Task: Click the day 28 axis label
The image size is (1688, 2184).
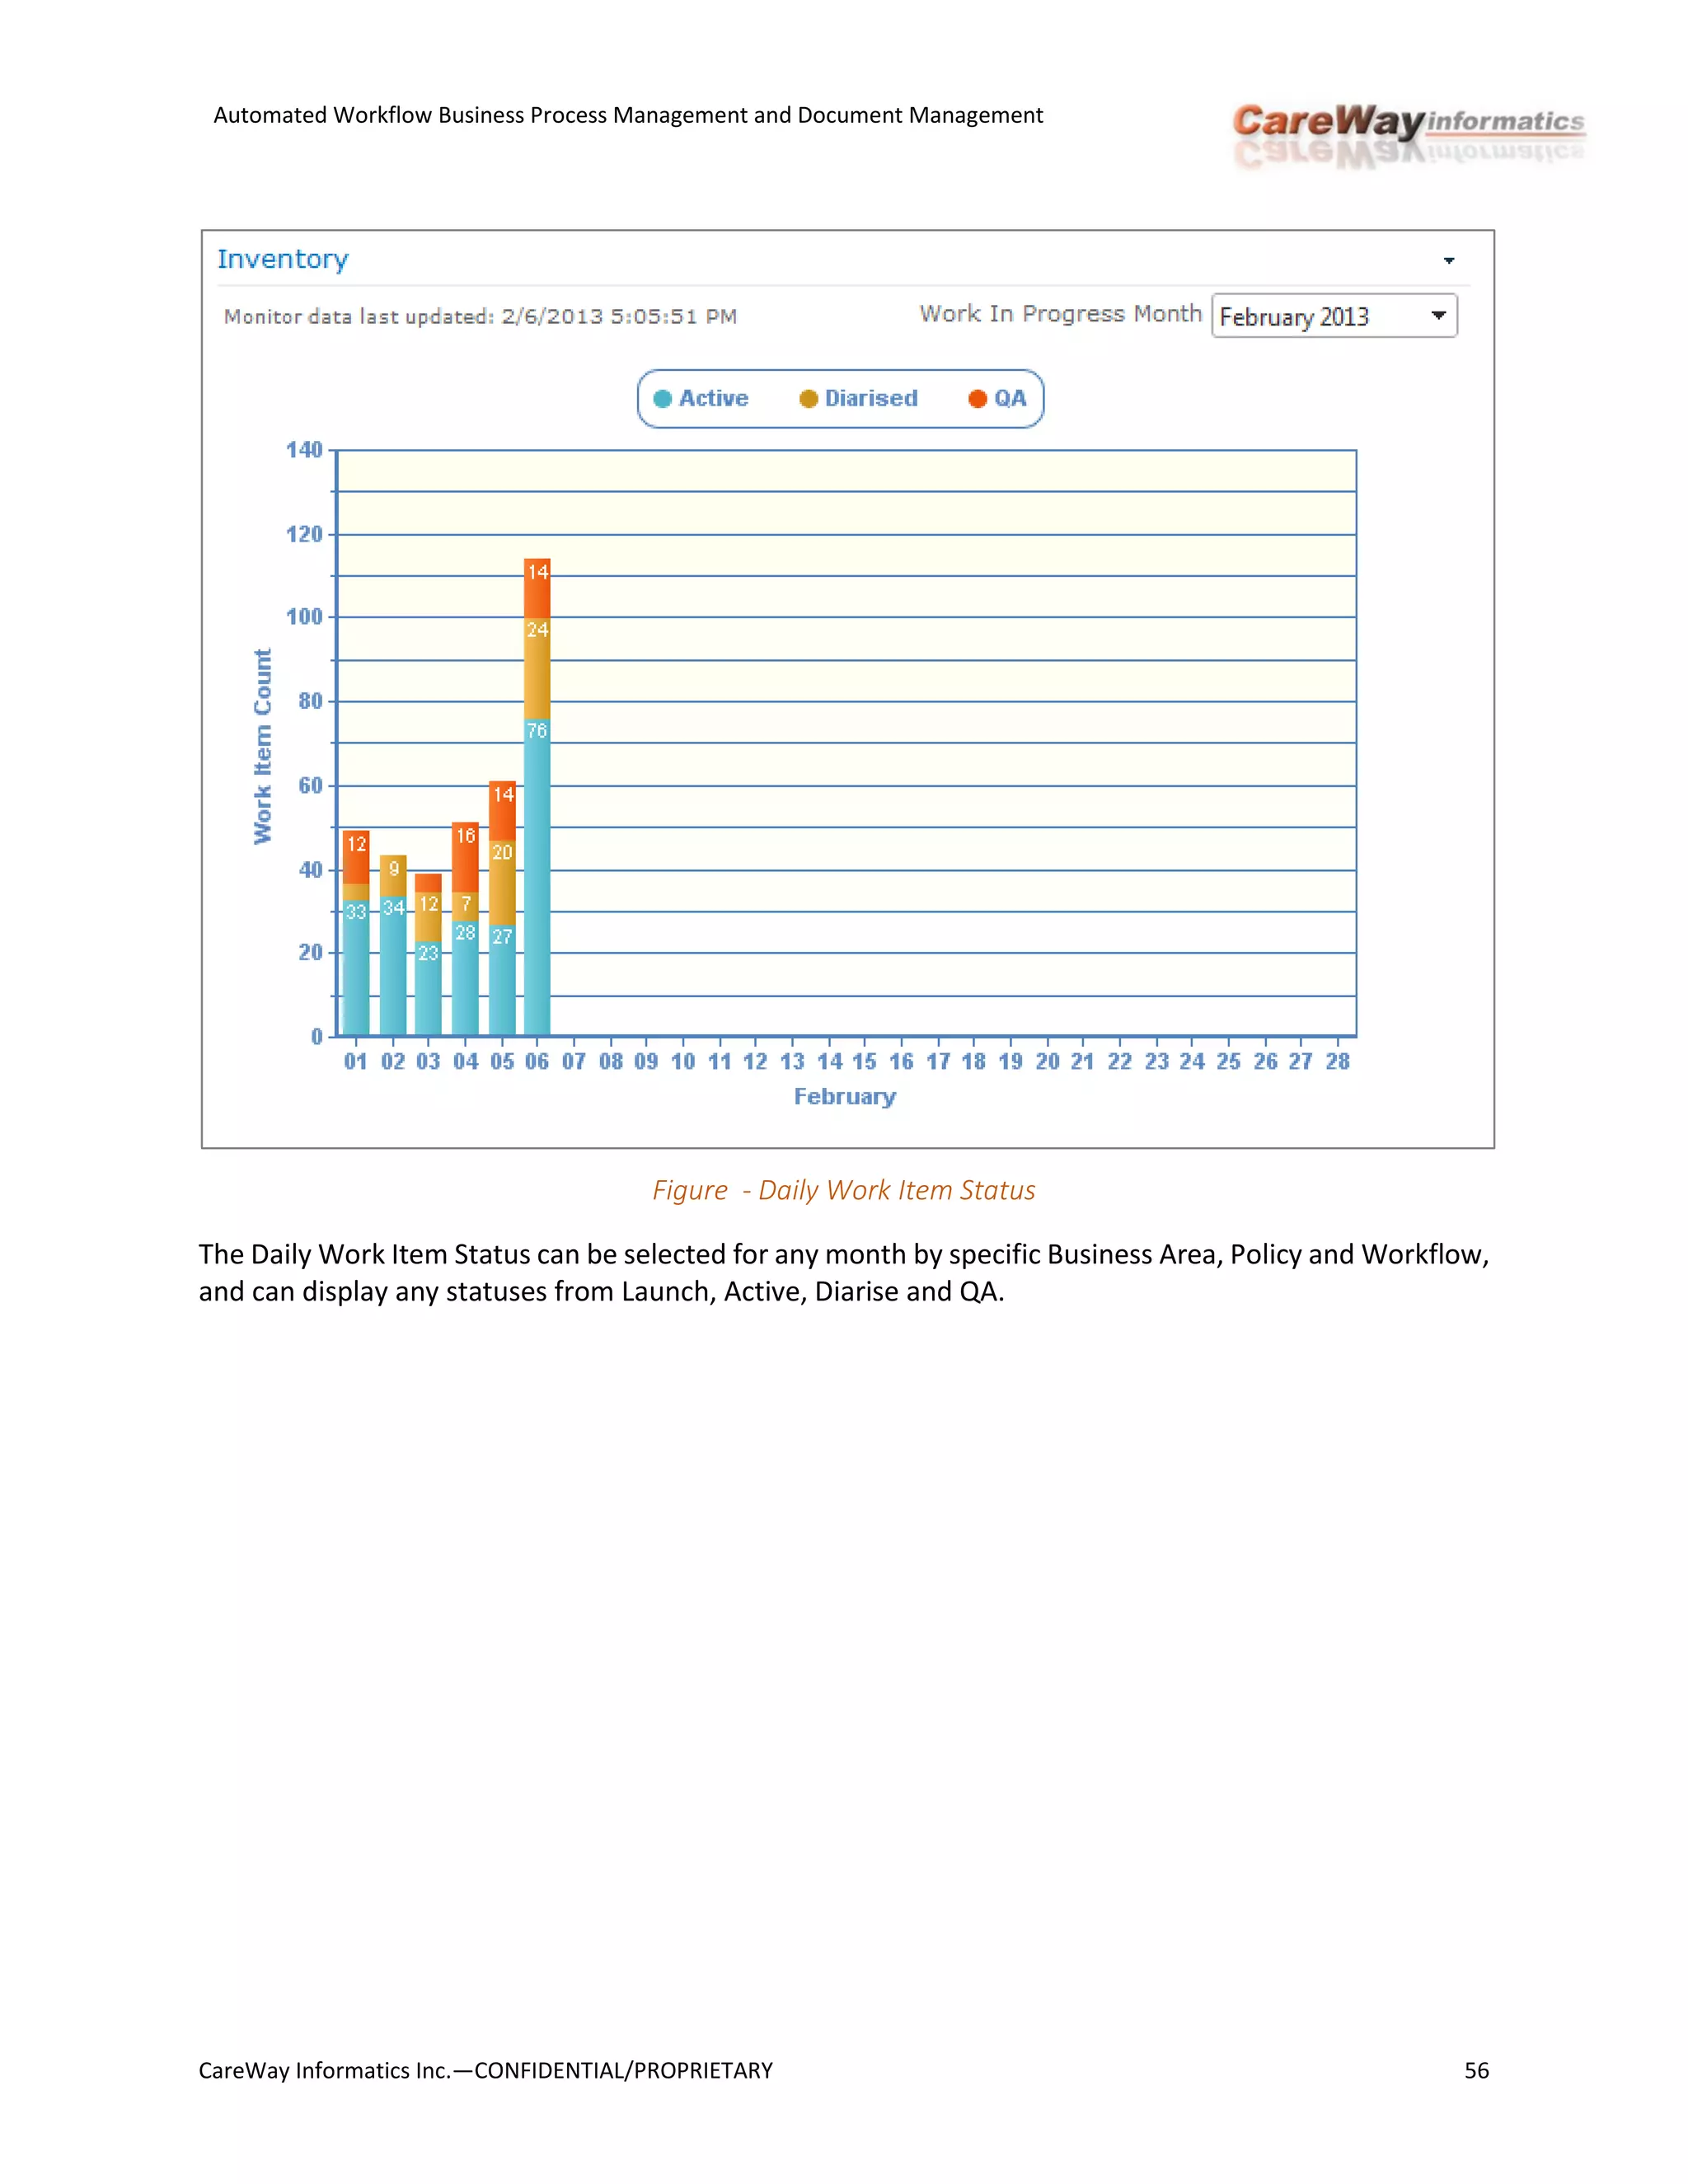Action: pyautogui.click(x=1337, y=1062)
